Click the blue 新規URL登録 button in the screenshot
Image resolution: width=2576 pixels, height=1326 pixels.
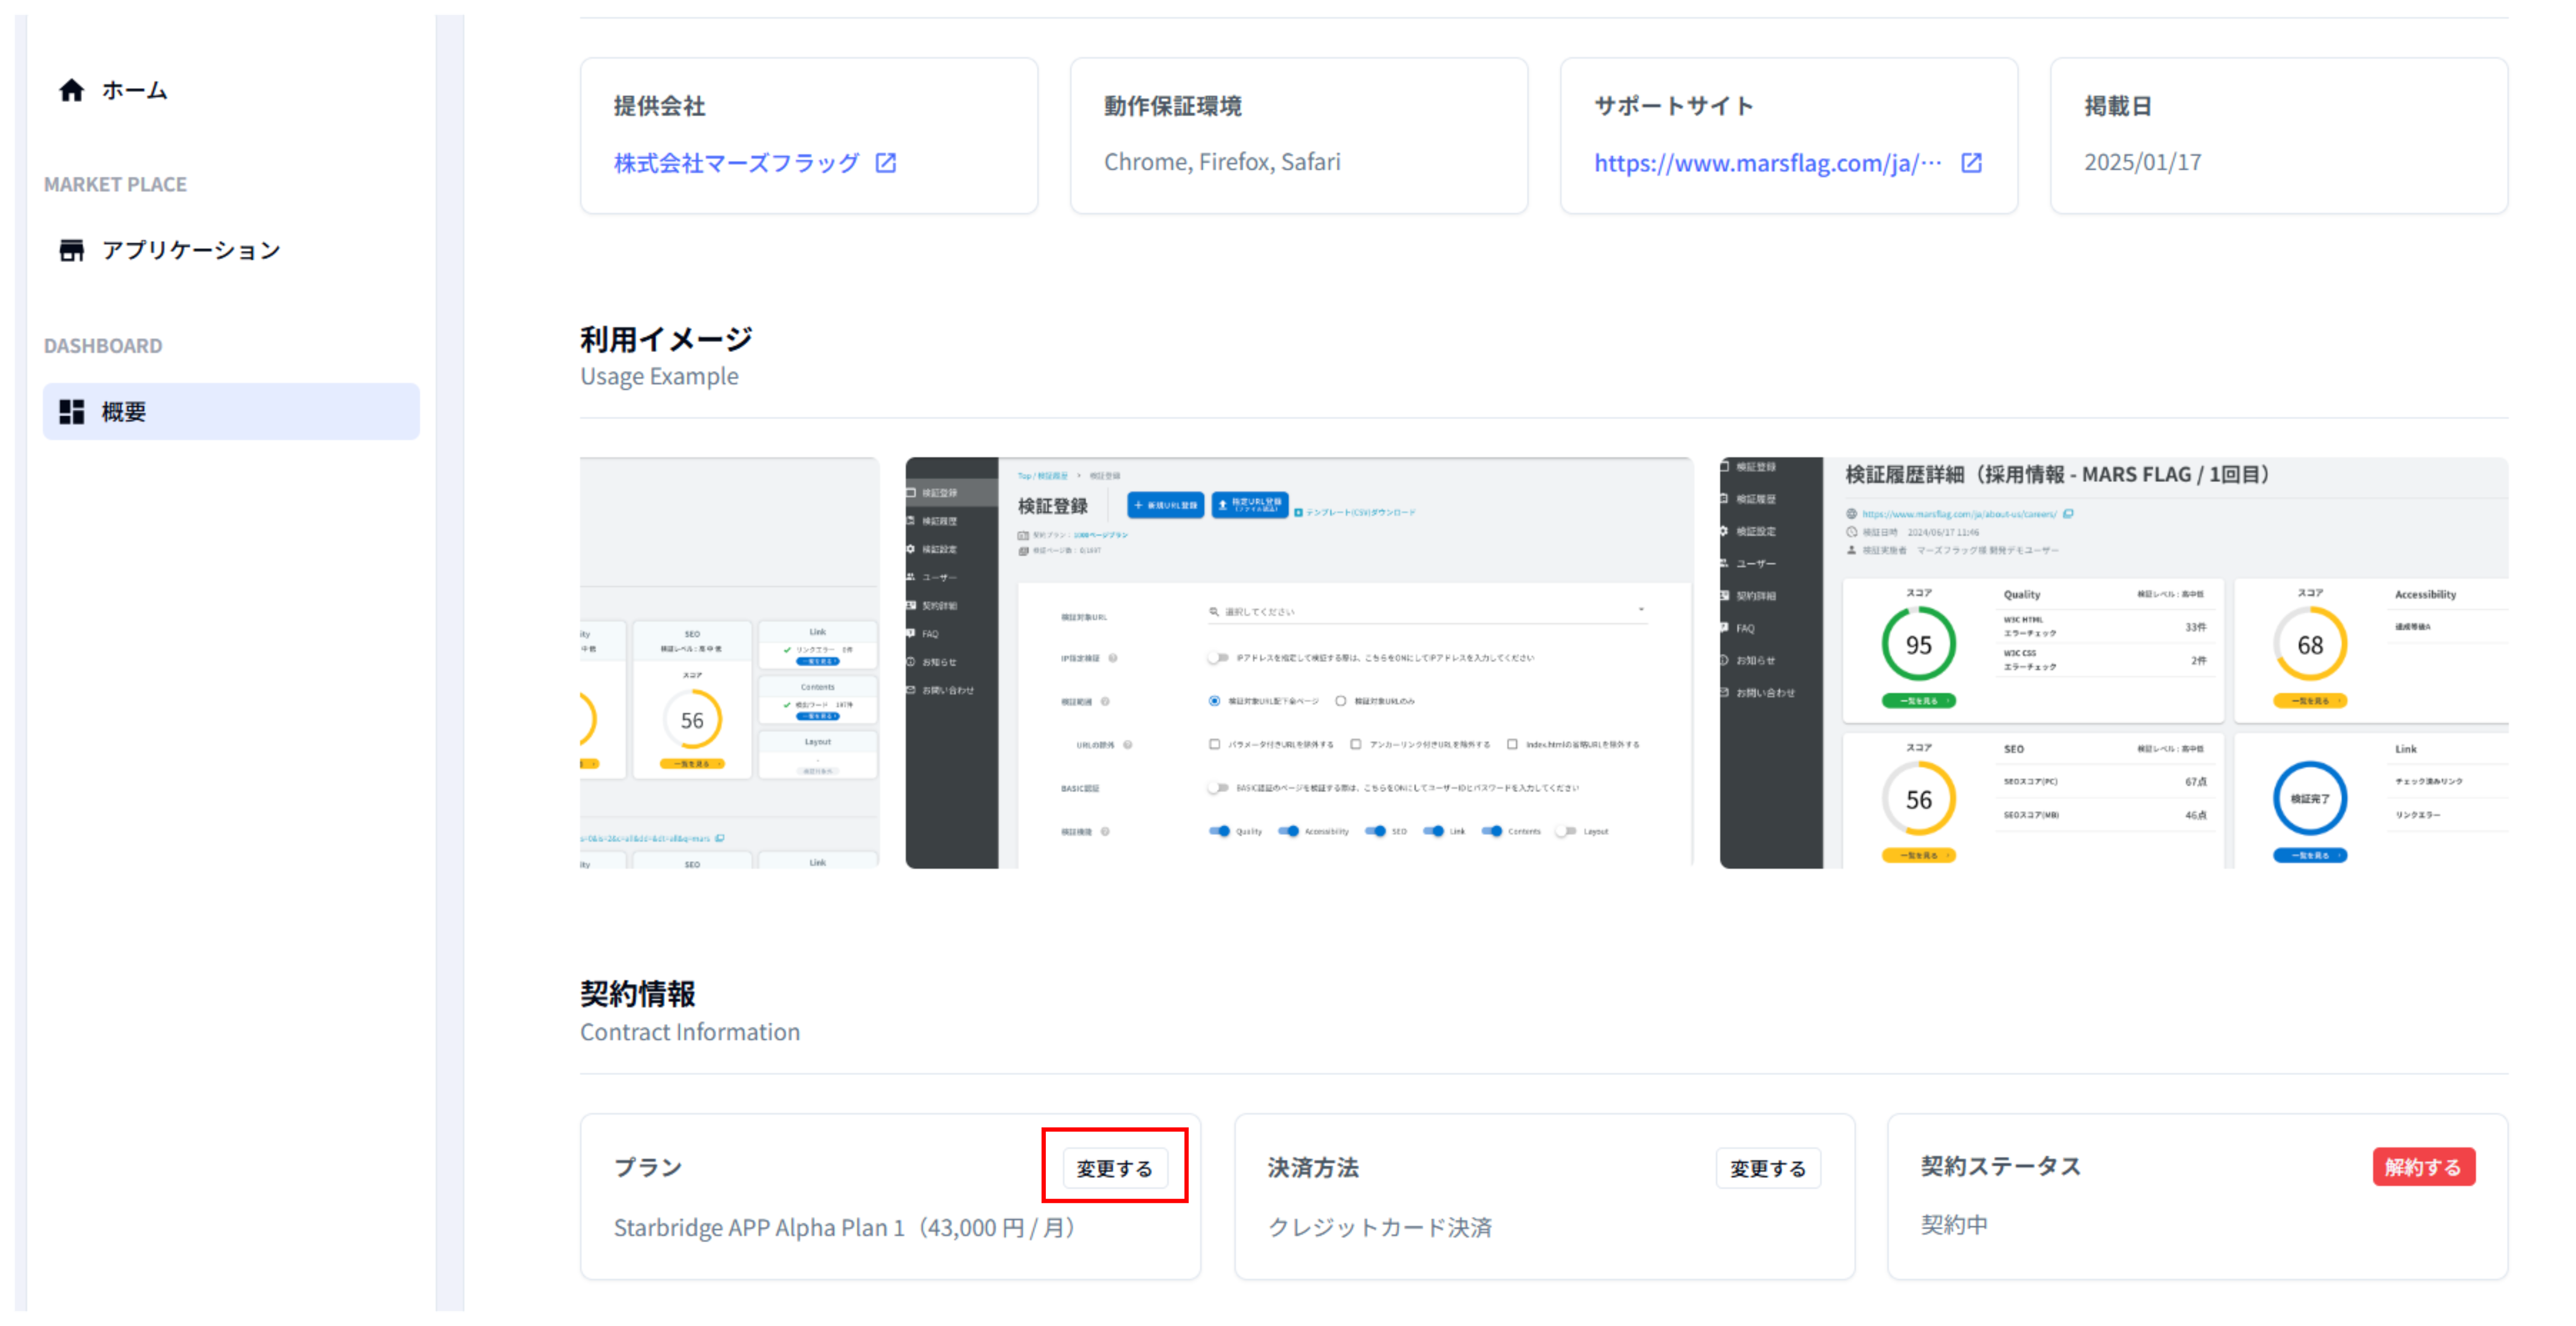[1165, 505]
